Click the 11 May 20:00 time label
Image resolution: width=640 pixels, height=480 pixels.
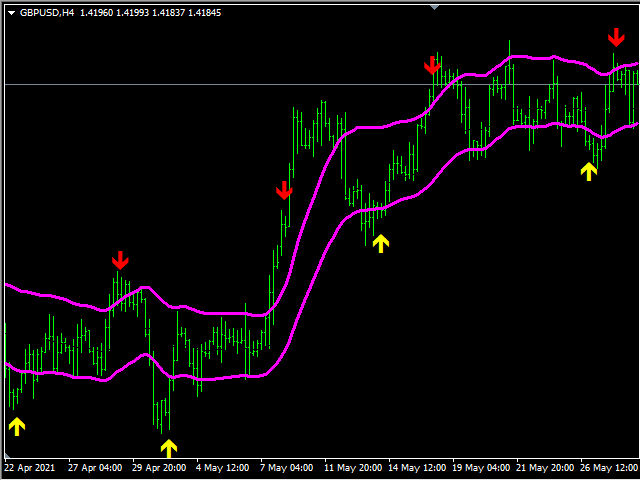pos(353,467)
